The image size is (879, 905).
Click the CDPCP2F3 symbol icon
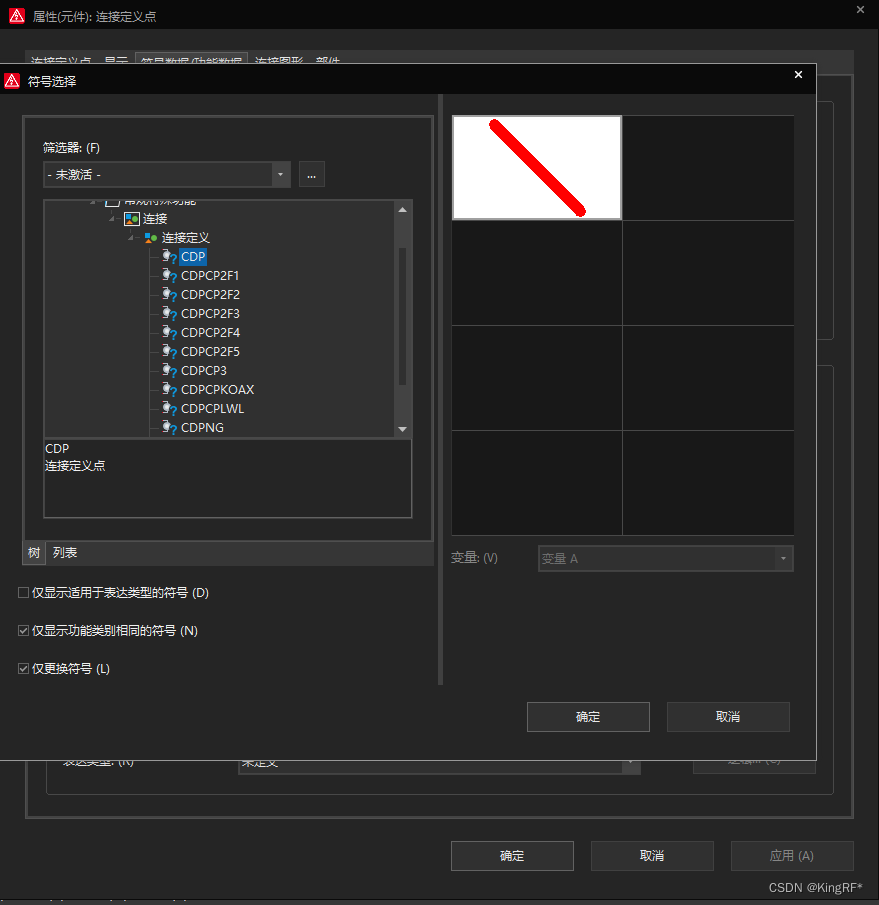pos(169,313)
